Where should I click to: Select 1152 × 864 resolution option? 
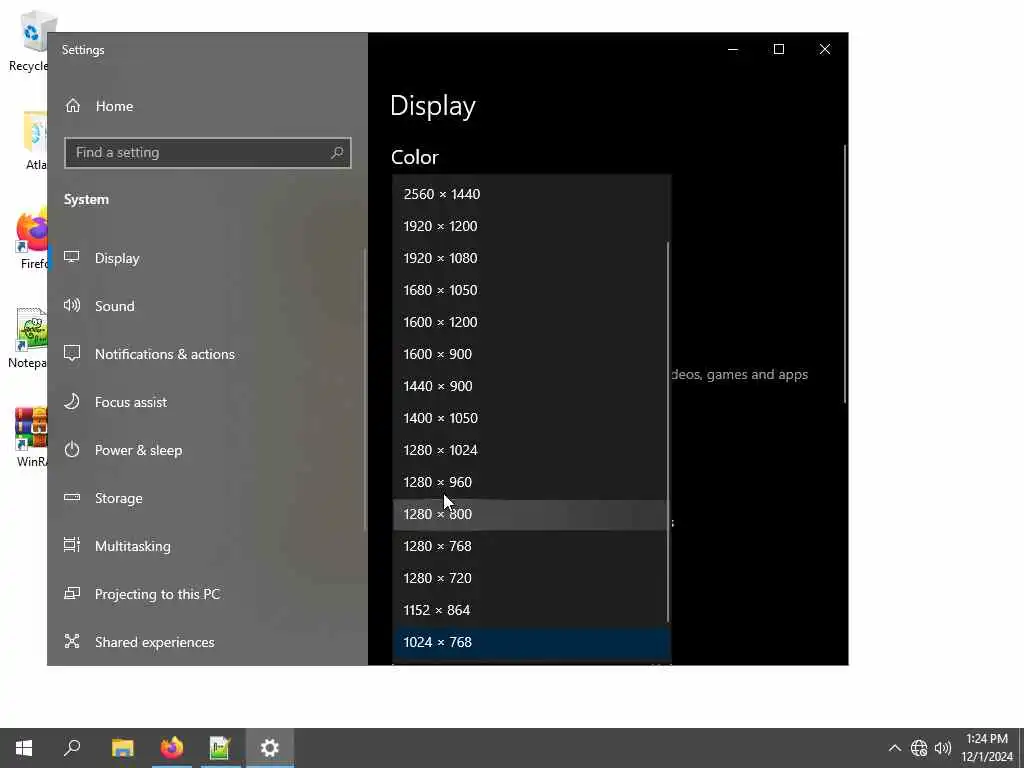pos(532,610)
